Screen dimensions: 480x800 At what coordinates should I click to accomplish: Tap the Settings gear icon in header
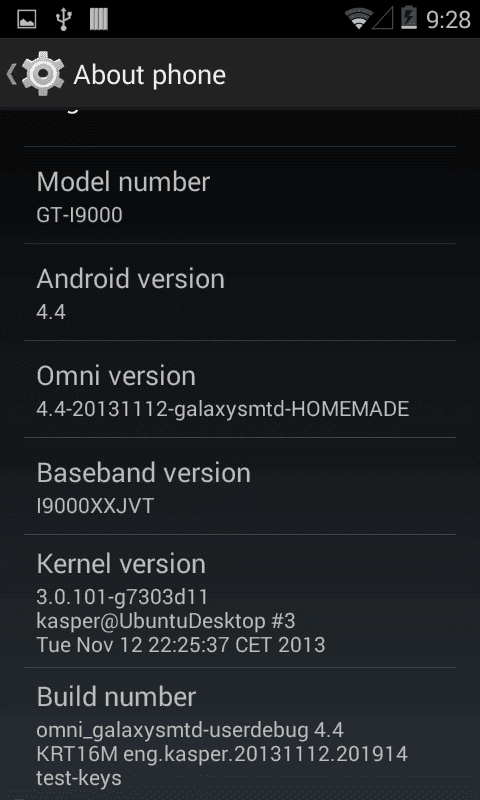[x=43, y=74]
